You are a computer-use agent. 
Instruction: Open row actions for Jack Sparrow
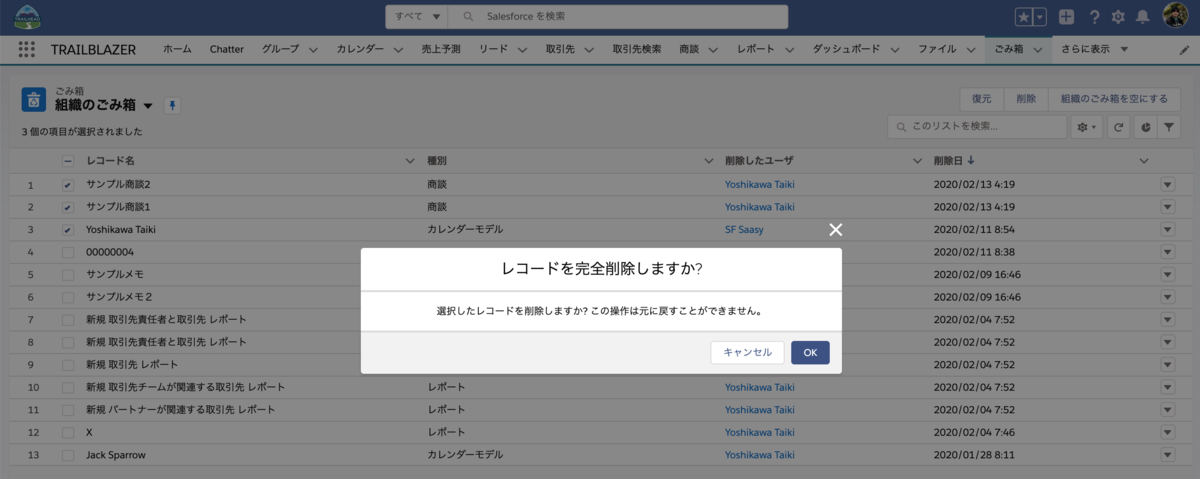pyautogui.click(x=1167, y=454)
